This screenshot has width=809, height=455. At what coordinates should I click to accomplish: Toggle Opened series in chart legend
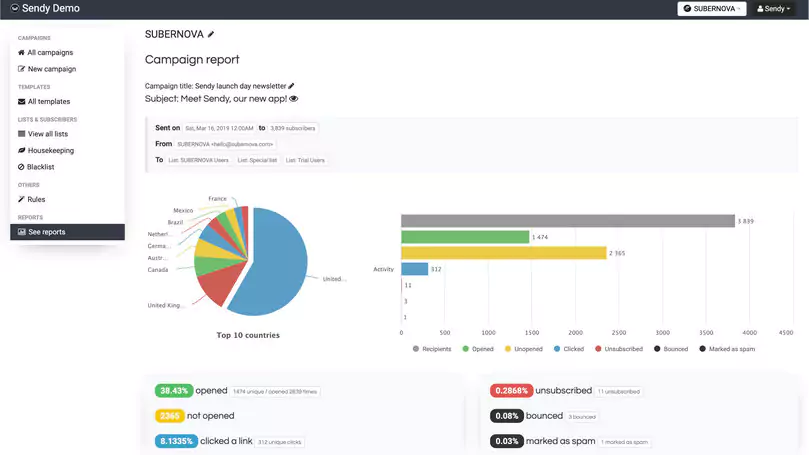[477, 349]
